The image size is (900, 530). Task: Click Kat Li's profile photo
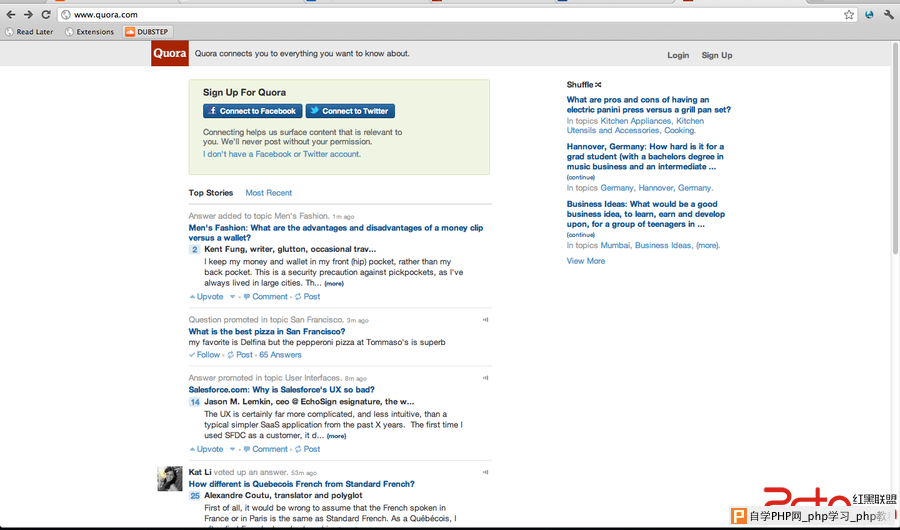(x=170, y=478)
